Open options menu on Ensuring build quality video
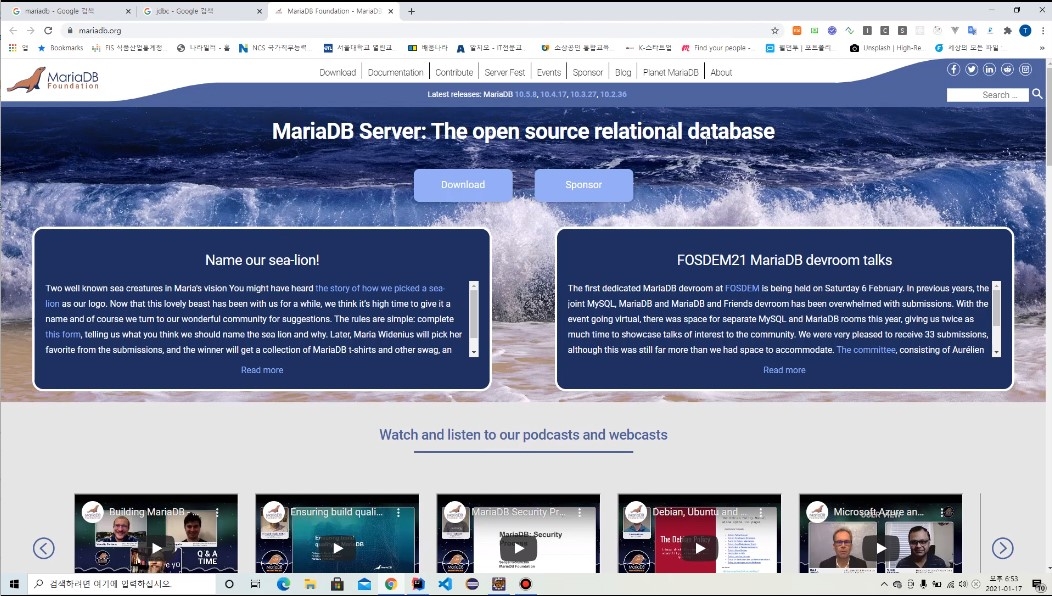The image size is (1052, 596). (399, 512)
